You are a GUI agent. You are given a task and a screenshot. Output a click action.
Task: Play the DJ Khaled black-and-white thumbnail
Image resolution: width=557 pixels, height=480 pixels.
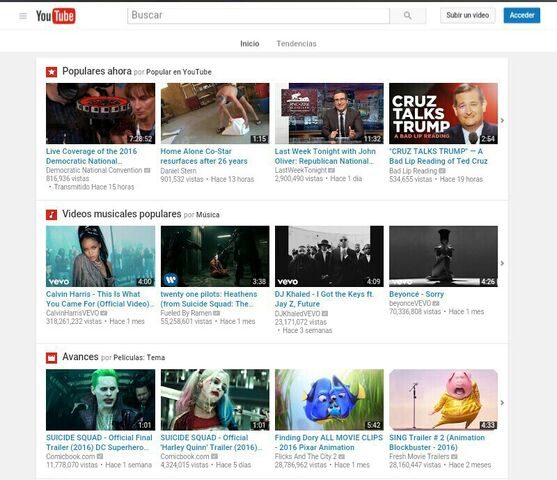329,257
